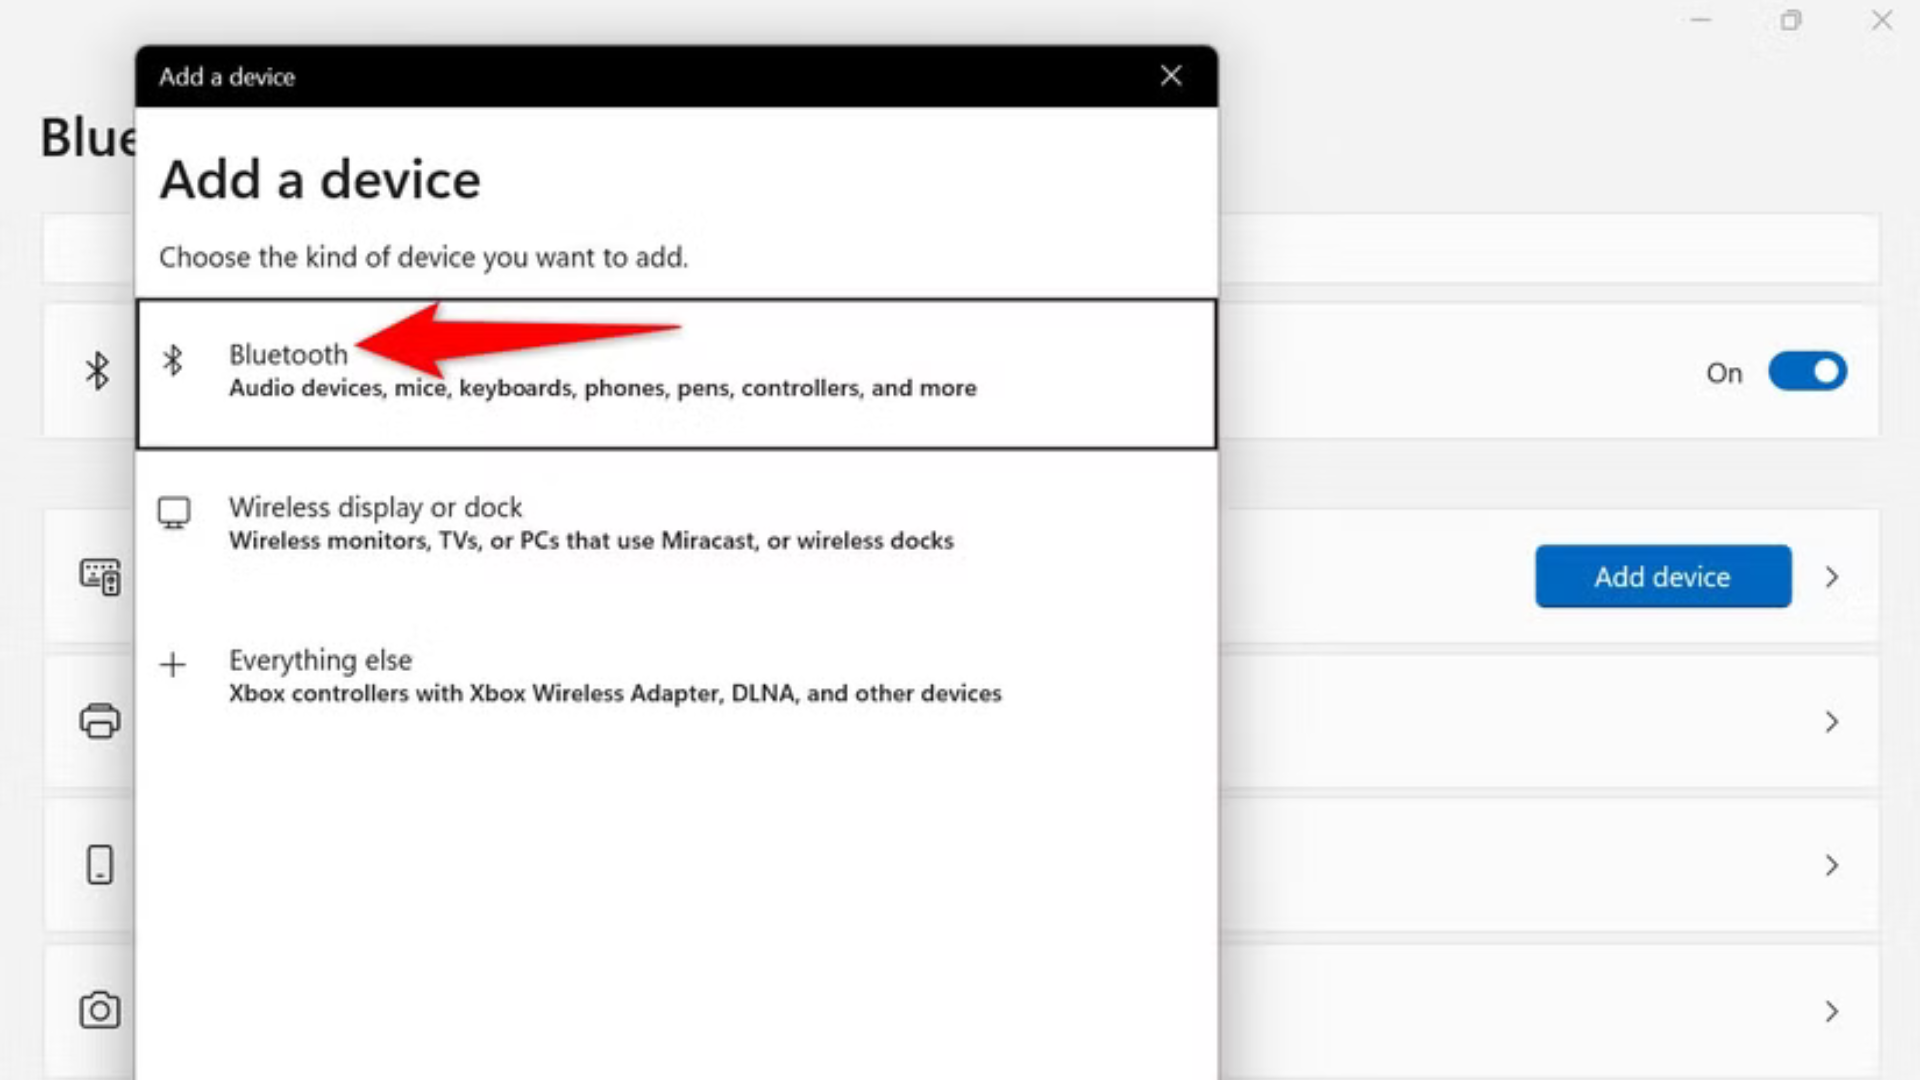Image resolution: width=1920 pixels, height=1080 pixels.
Task: Expand the chevron next to Add device
Action: [1832, 577]
